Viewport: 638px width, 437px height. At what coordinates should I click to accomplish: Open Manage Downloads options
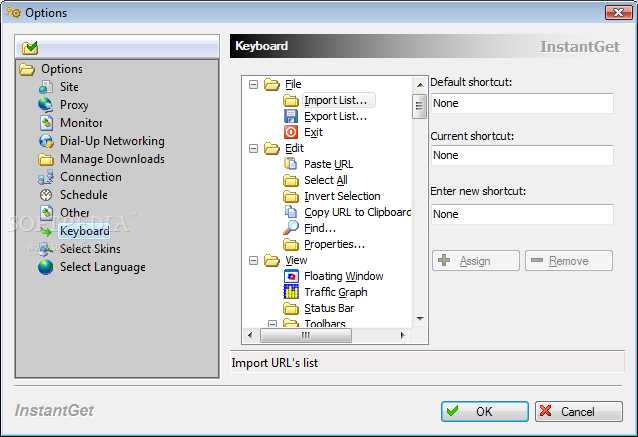point(112,159)
